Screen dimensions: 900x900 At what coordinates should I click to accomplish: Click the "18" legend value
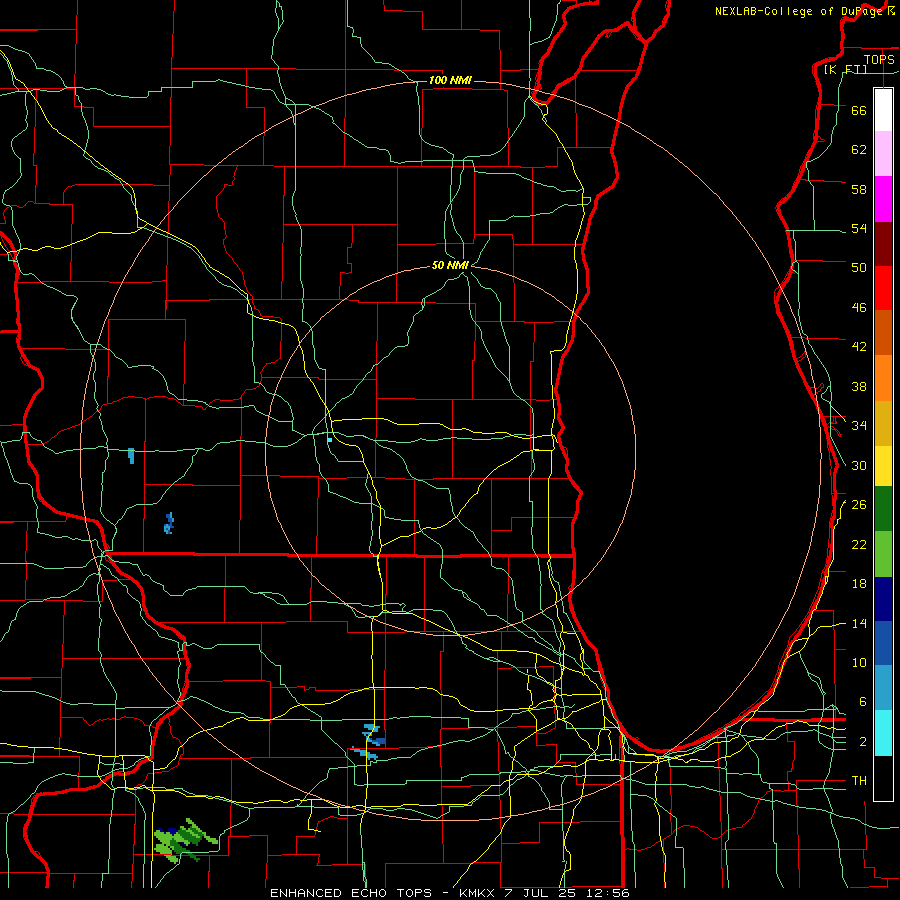click(x=859, y=584)
